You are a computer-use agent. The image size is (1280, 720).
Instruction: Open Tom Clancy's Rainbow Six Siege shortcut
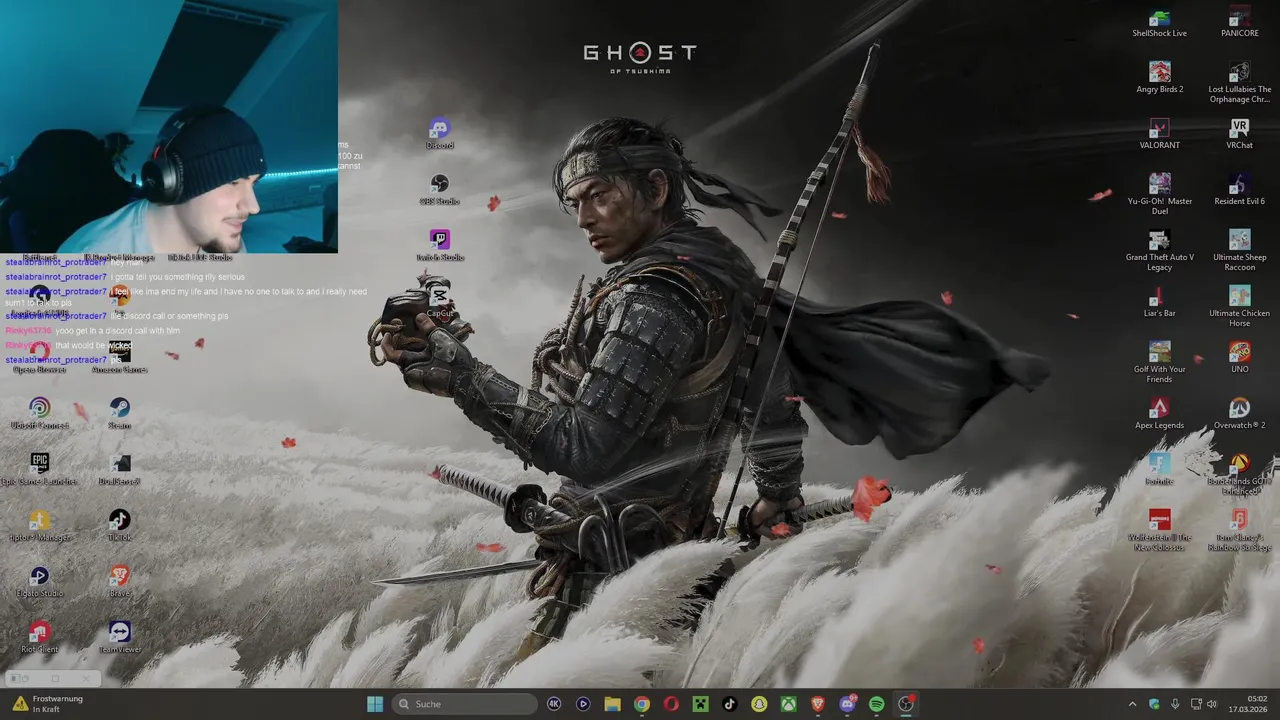coord(1239,530)
